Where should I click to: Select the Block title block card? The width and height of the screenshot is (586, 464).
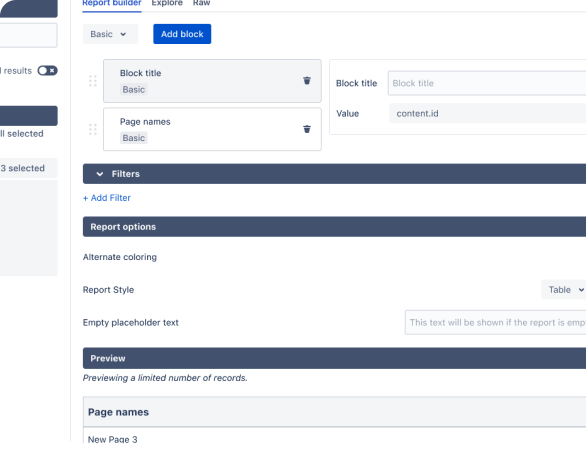tap(212, 81)
